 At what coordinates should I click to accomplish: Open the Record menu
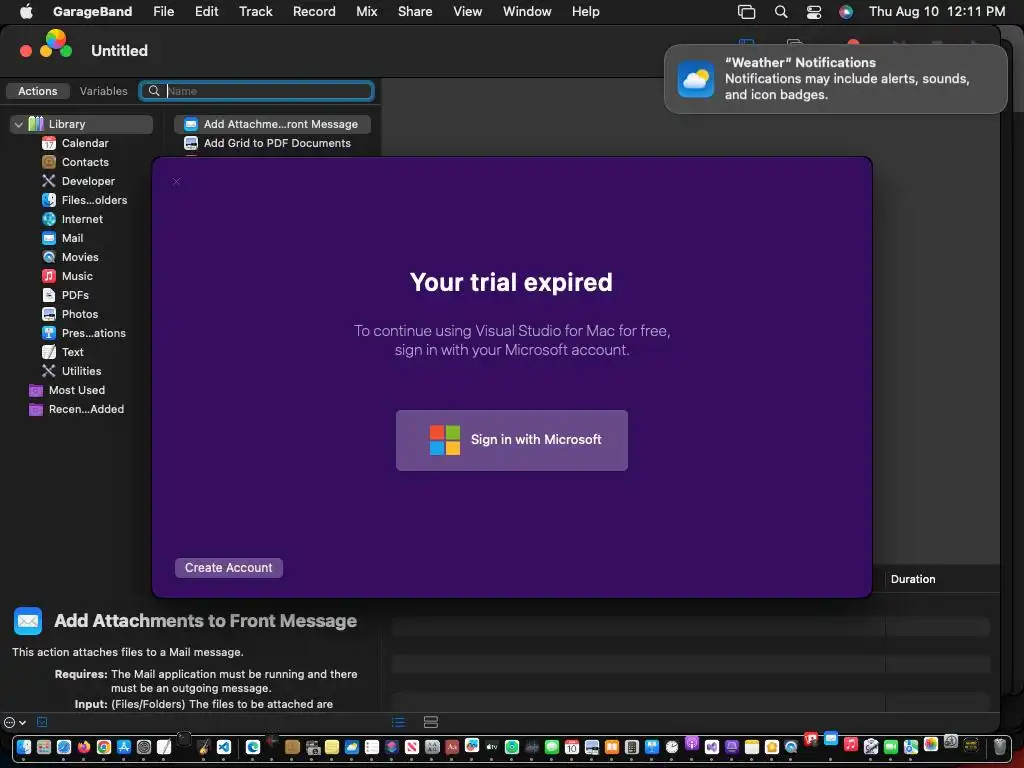(314, 12)
